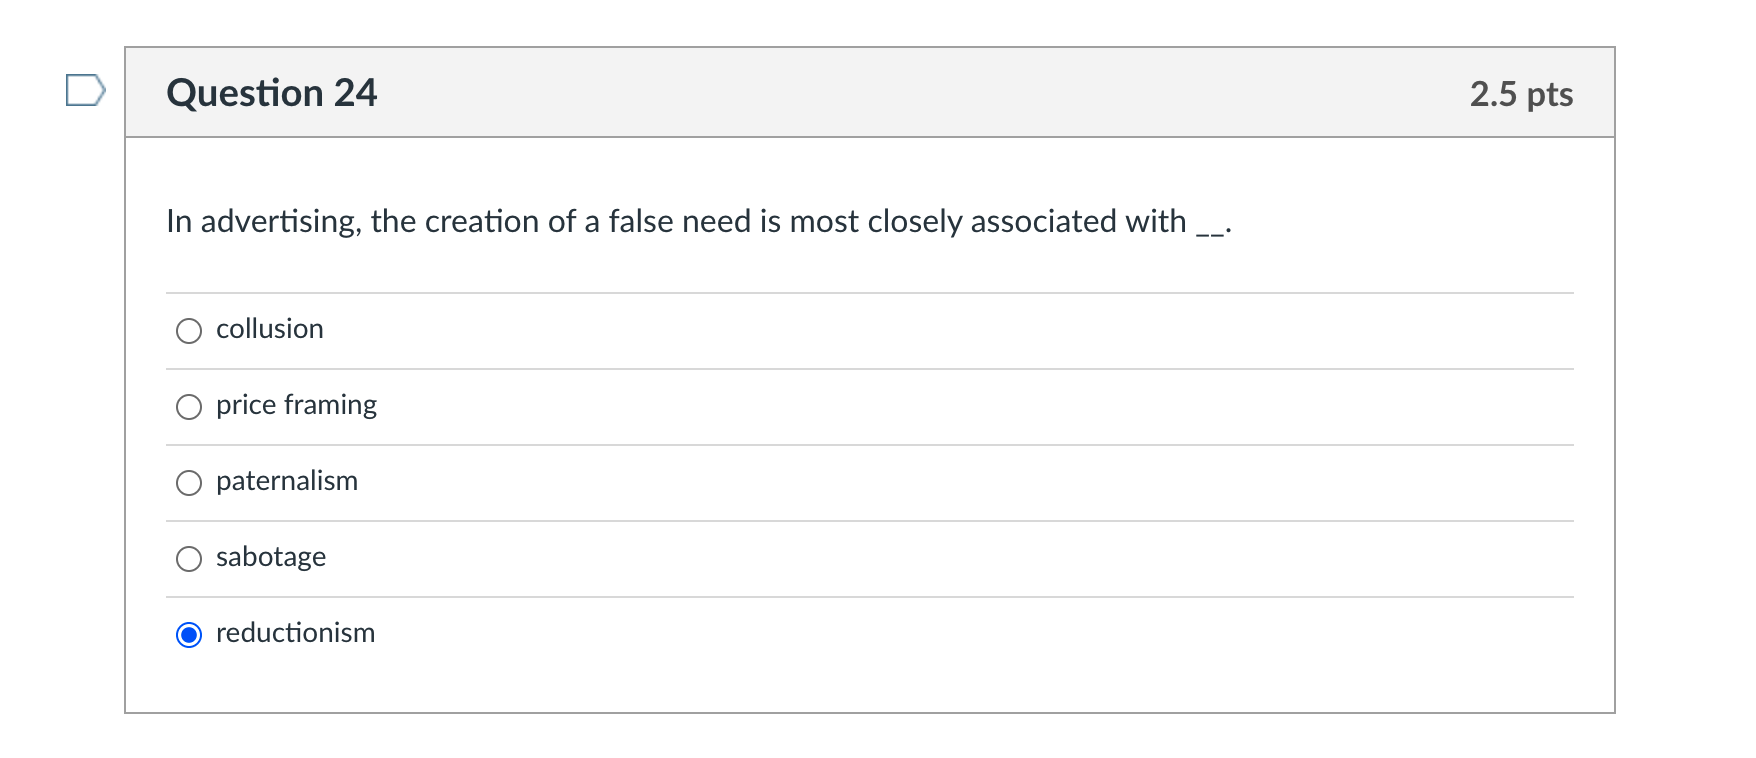Click the price framing answer label
This screenshot has width=1756, height=758.
tap(297, 405)
